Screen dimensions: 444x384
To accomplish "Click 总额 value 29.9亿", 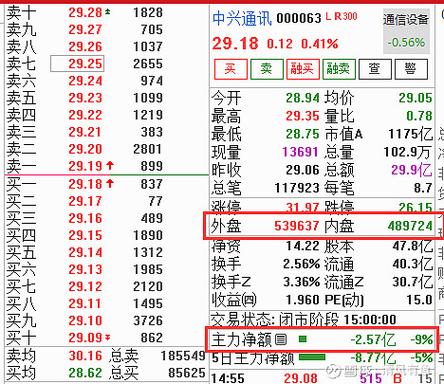I will 412,170.
